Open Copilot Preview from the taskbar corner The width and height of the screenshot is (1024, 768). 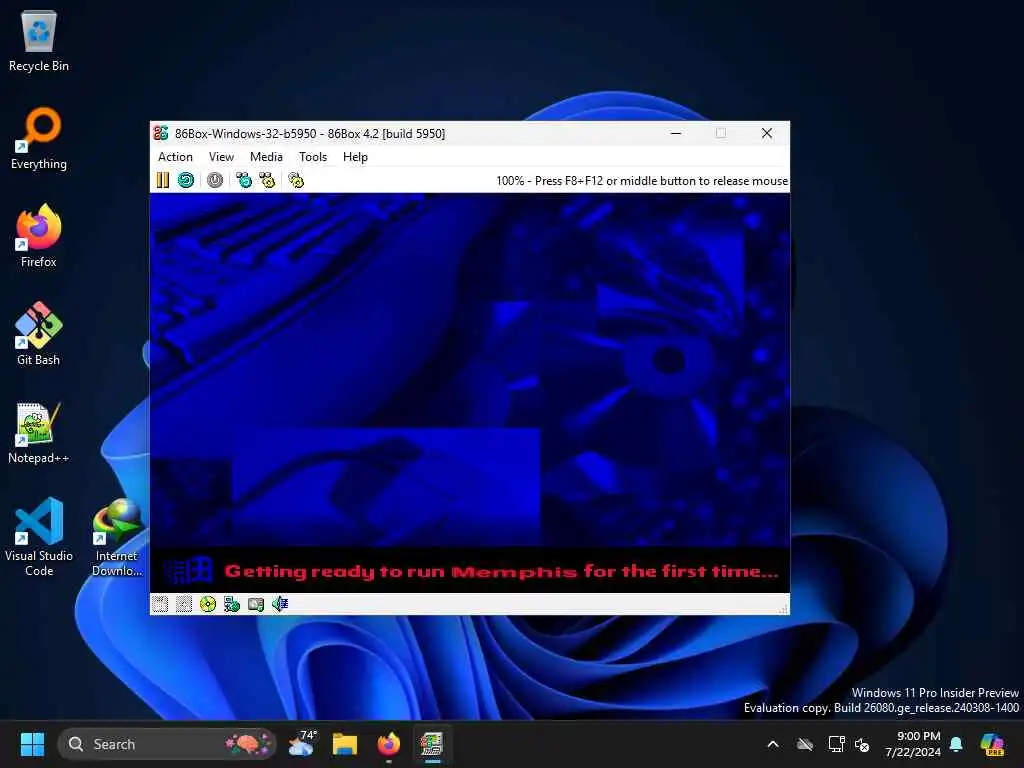992,744
